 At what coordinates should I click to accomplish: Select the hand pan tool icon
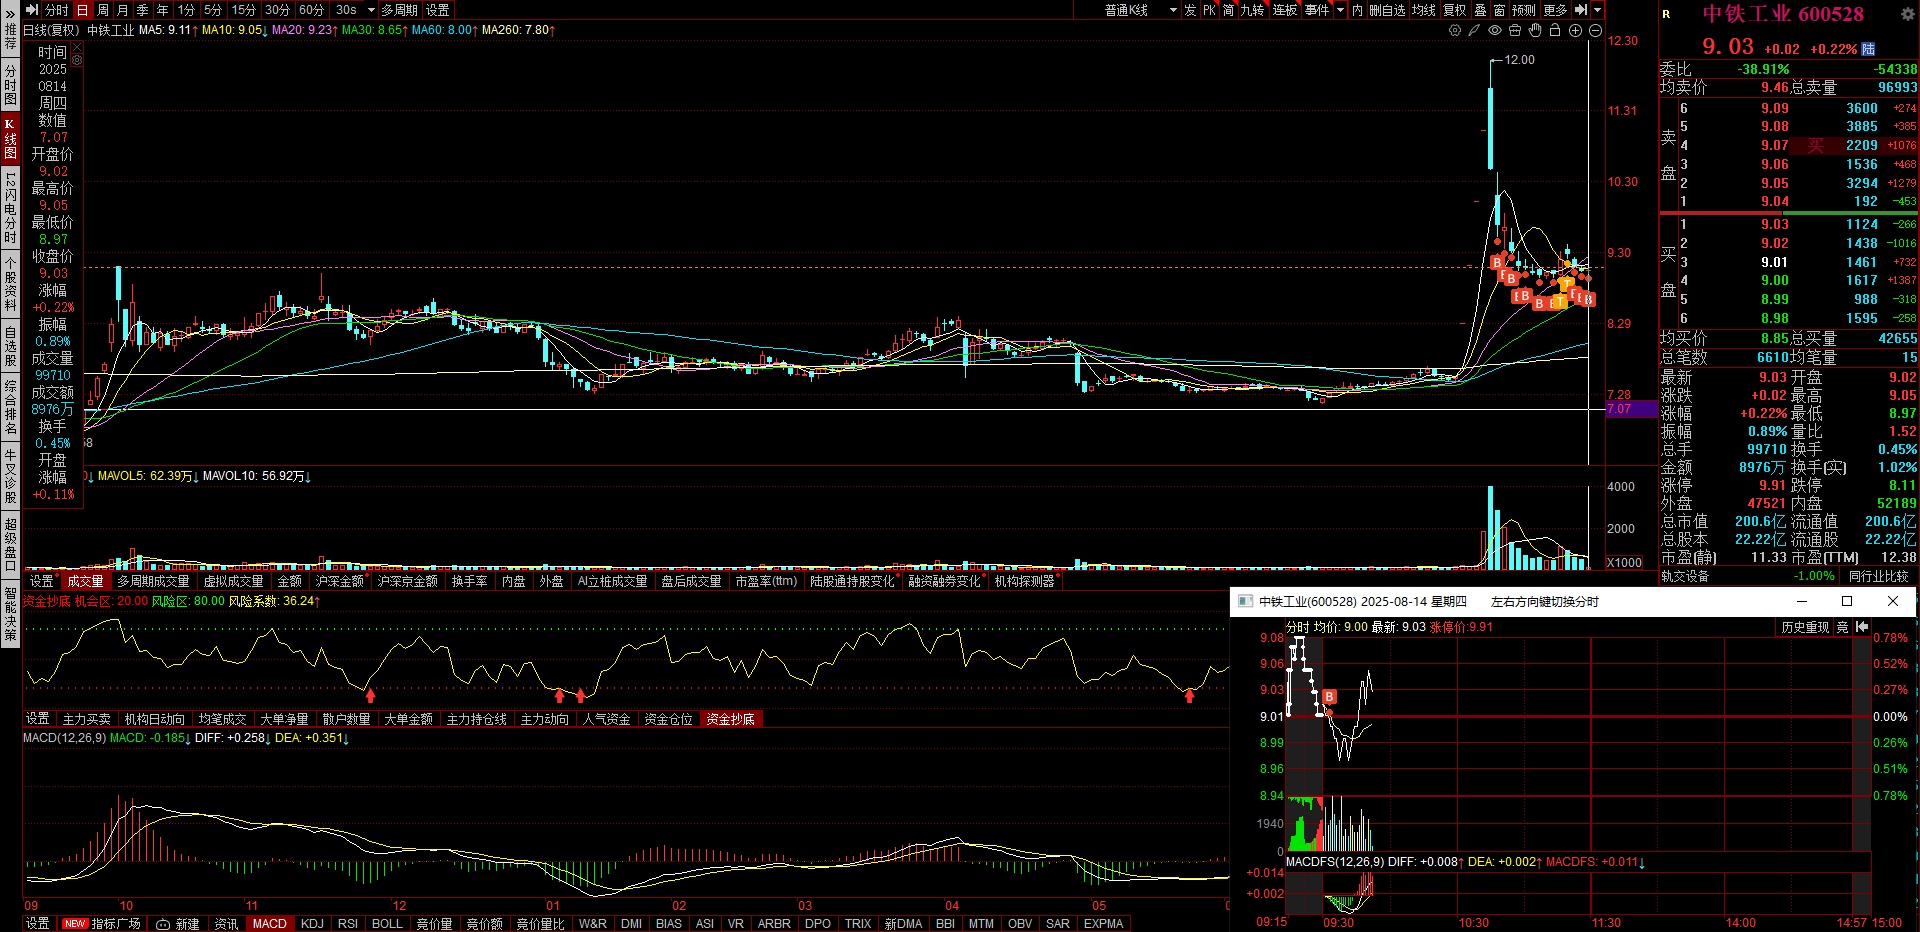coord(1535,31)
